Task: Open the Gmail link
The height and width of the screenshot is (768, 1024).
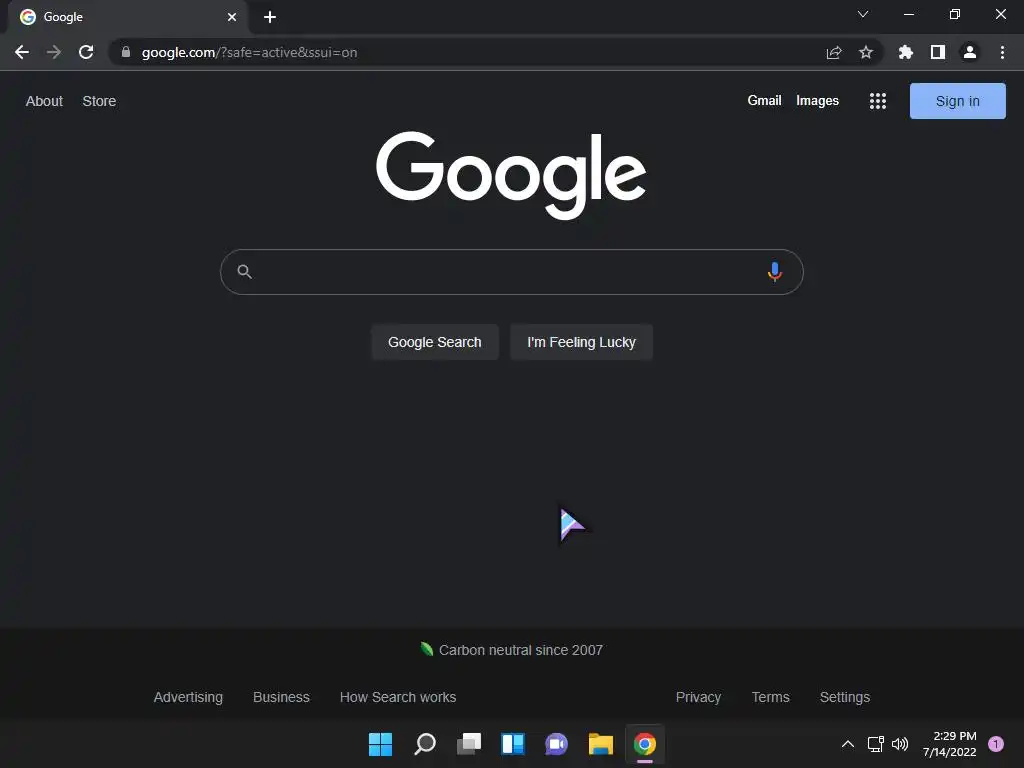Action: (764, 101)
